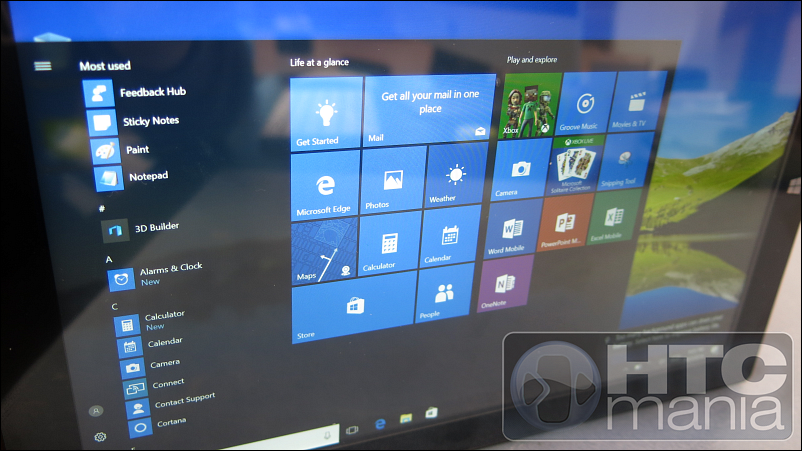The width and height of the screenshot is (802, 451).
Task: Open the Calendar tile
Action: coord(451,236)
